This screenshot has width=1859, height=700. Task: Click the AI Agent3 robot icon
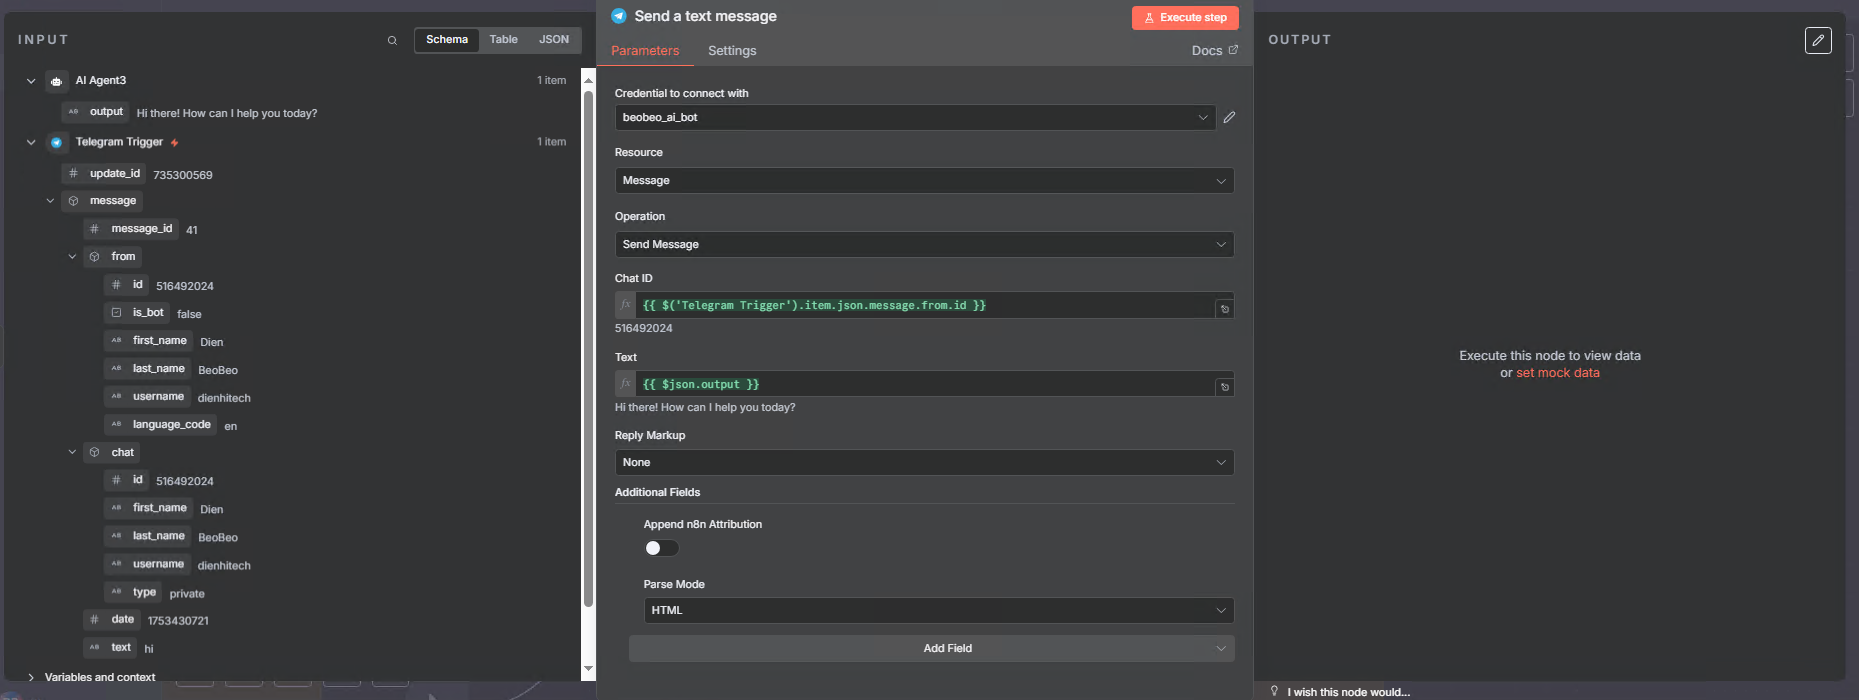tap(57, 81)
